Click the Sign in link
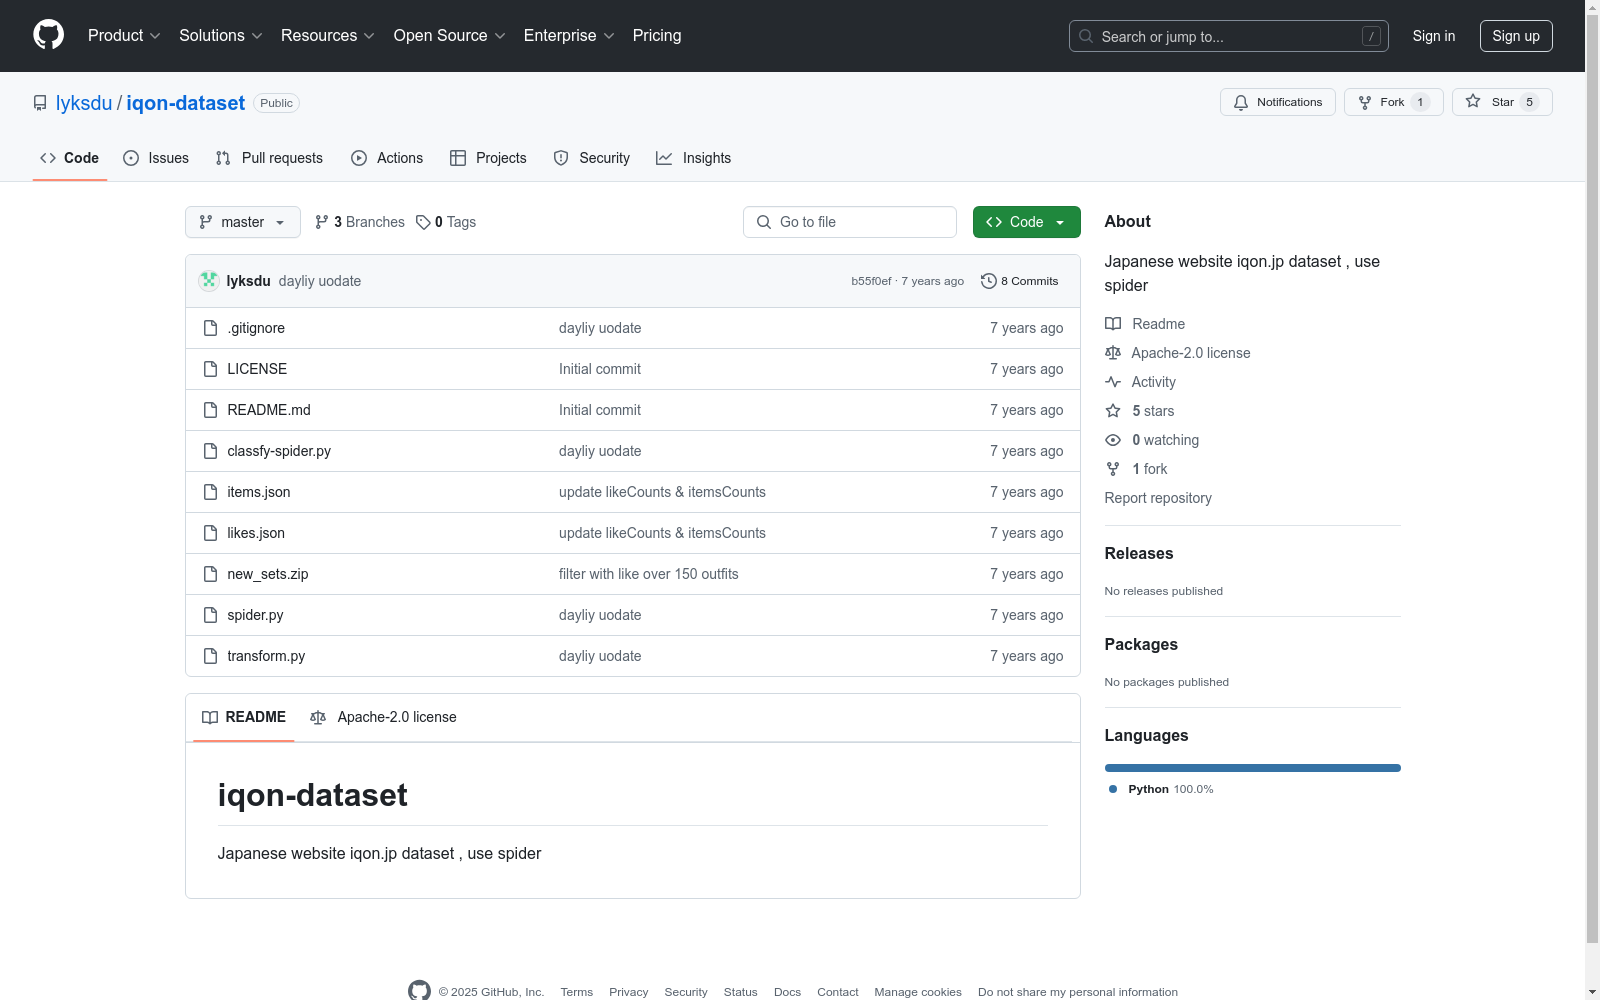Viewport: 1600px width, 1000px height. [x=1434, y=36]
